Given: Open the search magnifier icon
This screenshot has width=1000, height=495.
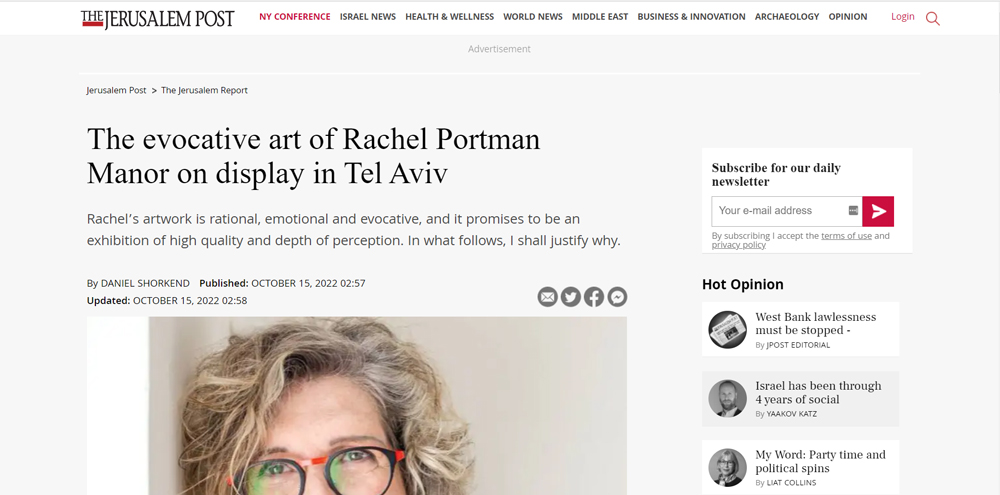Looking at the screenshot, I should click(932, 18).
